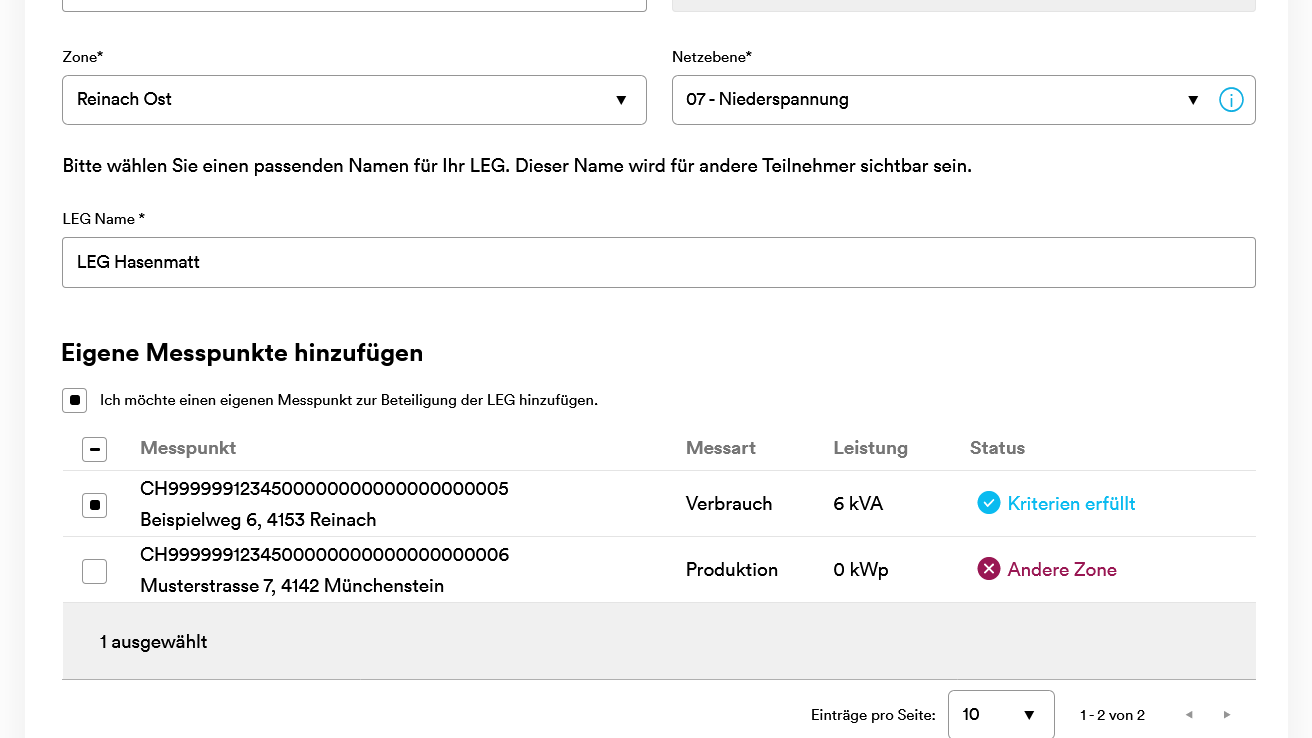Toggle select-all checkbox in table header
The height and width of the screenshot is (738, 1312).
94,449
